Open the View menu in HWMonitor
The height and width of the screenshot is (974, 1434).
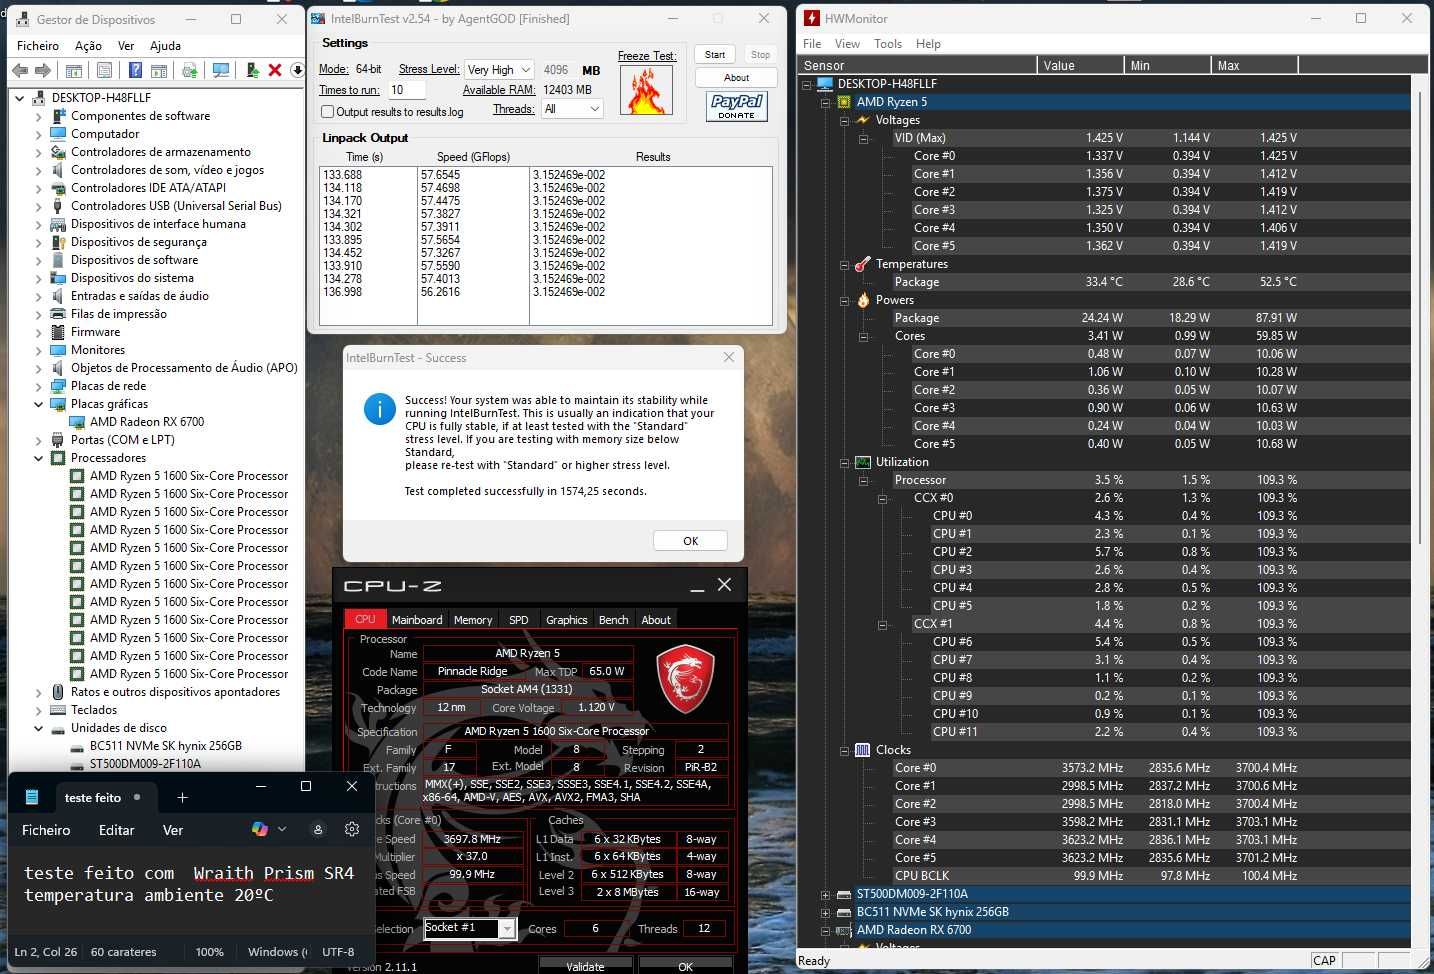click(847, 44)
